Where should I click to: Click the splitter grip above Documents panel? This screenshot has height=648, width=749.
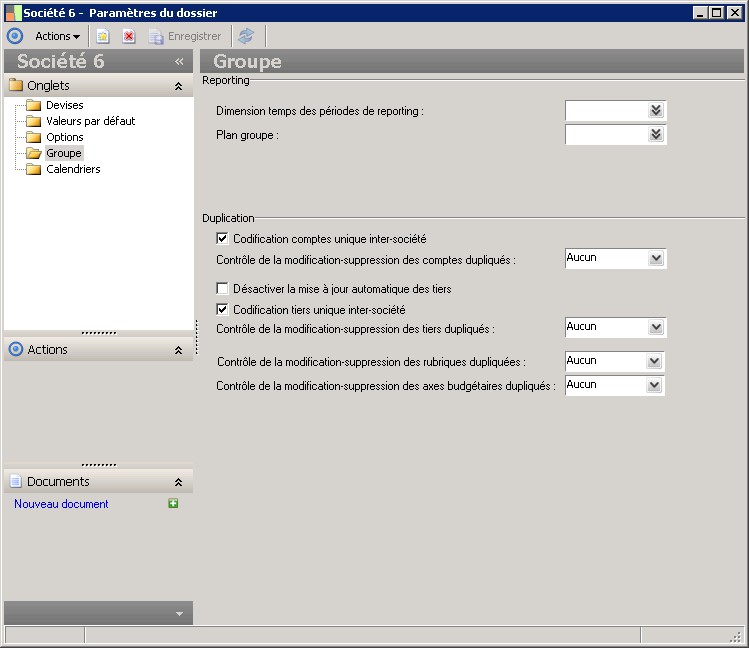(99, 465)
